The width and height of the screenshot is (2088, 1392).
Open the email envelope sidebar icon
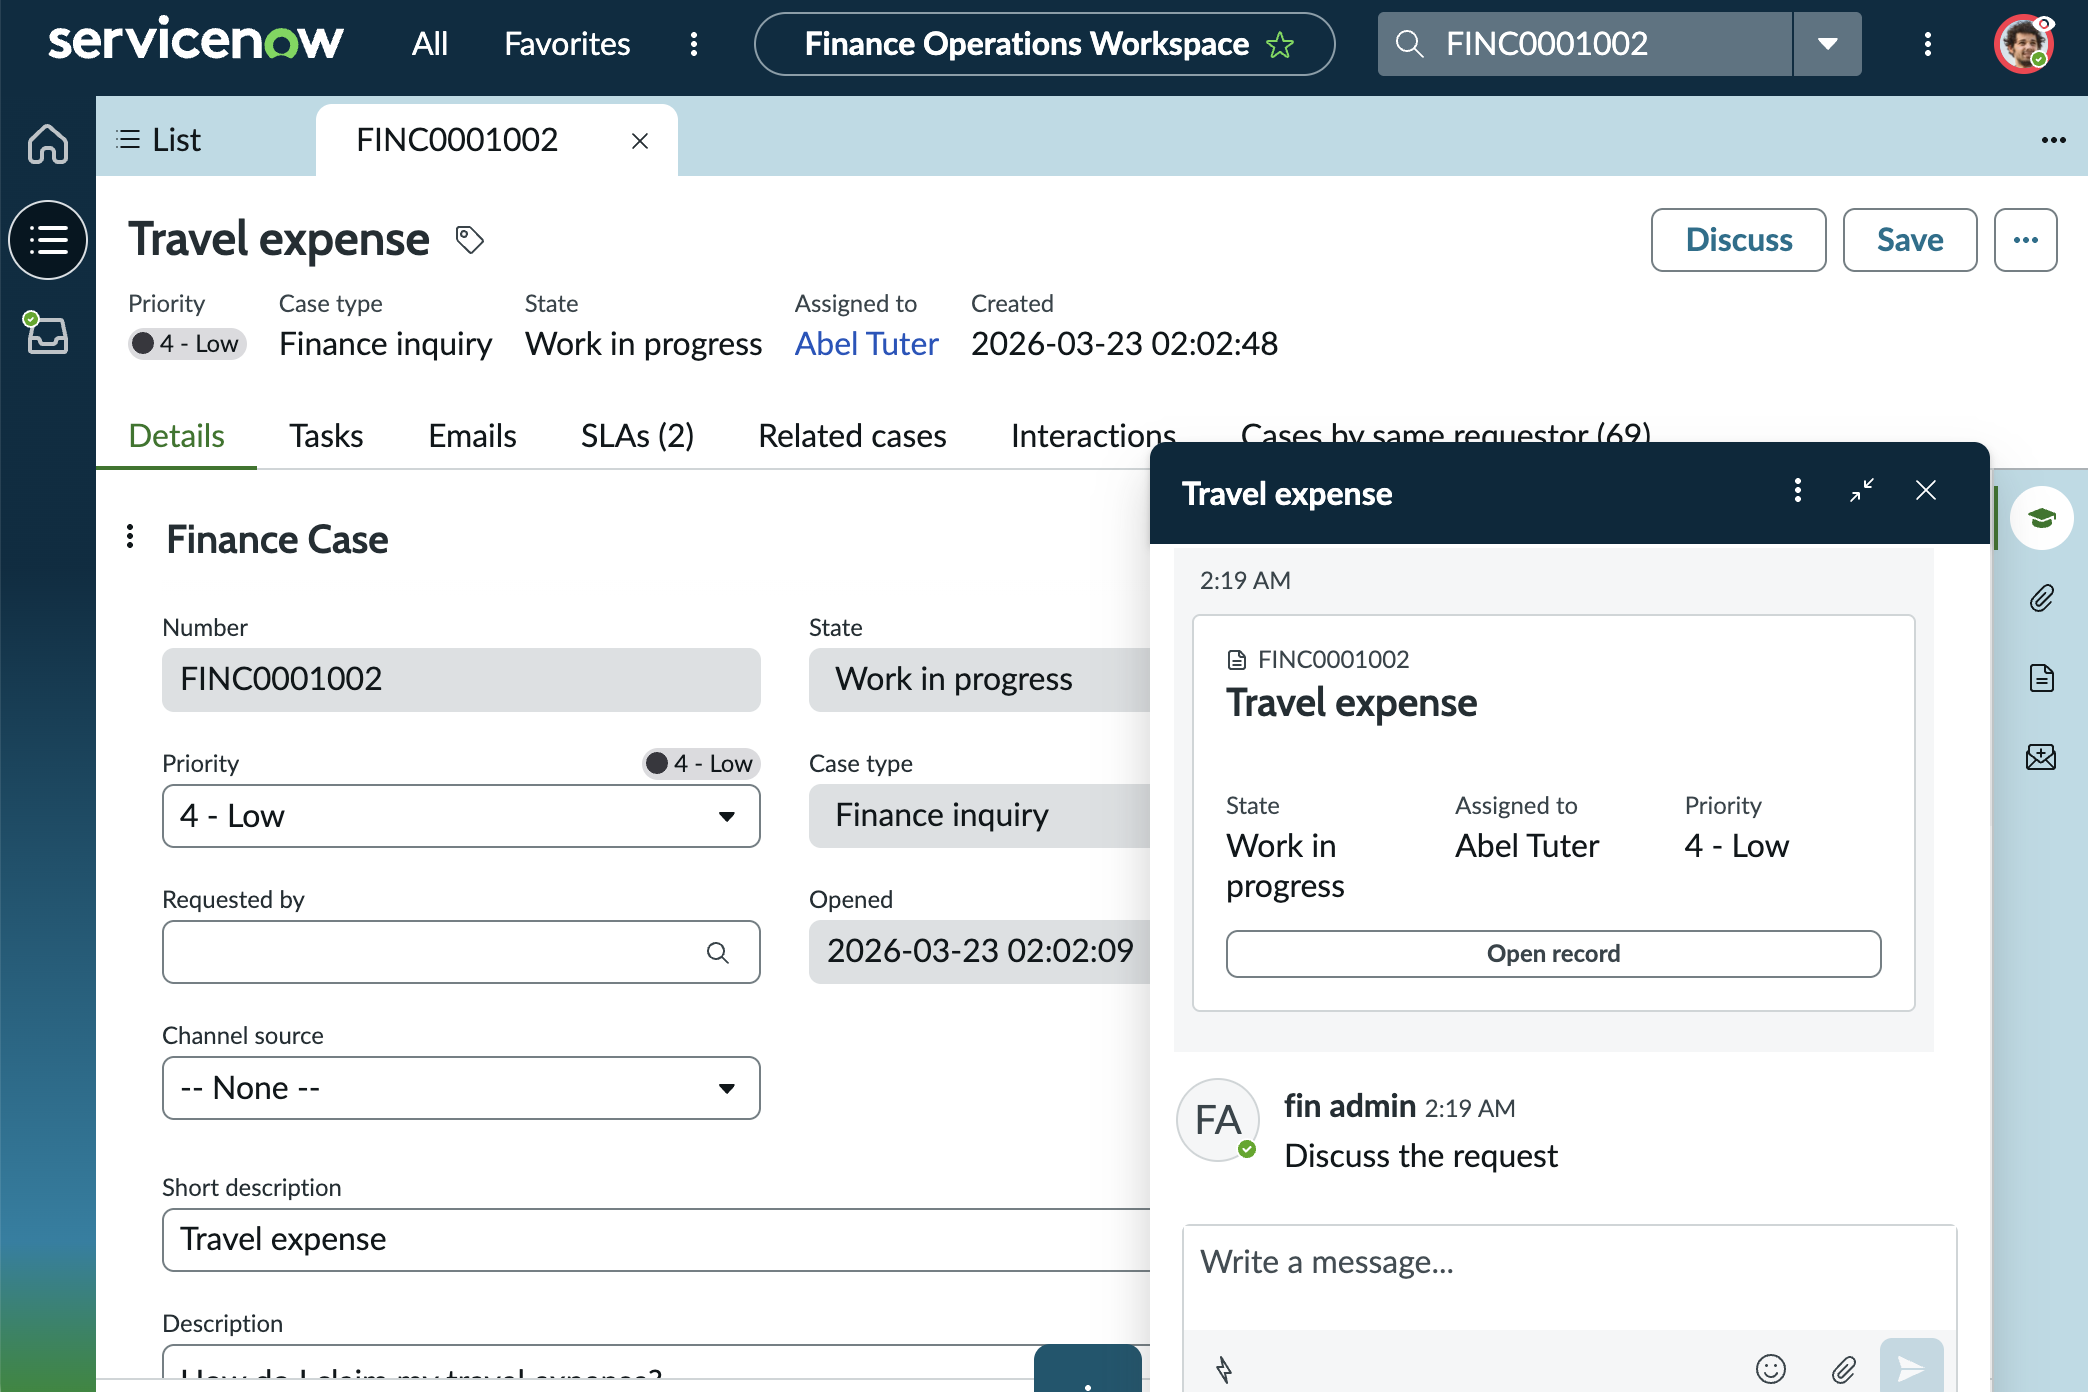coord(2042,758)
